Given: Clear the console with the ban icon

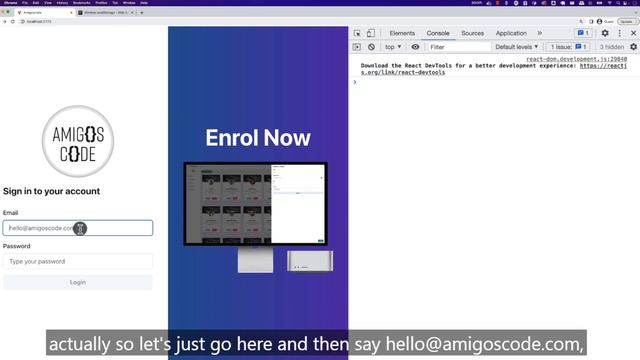Looking at the screenshot, I should (x=371, y=47).
